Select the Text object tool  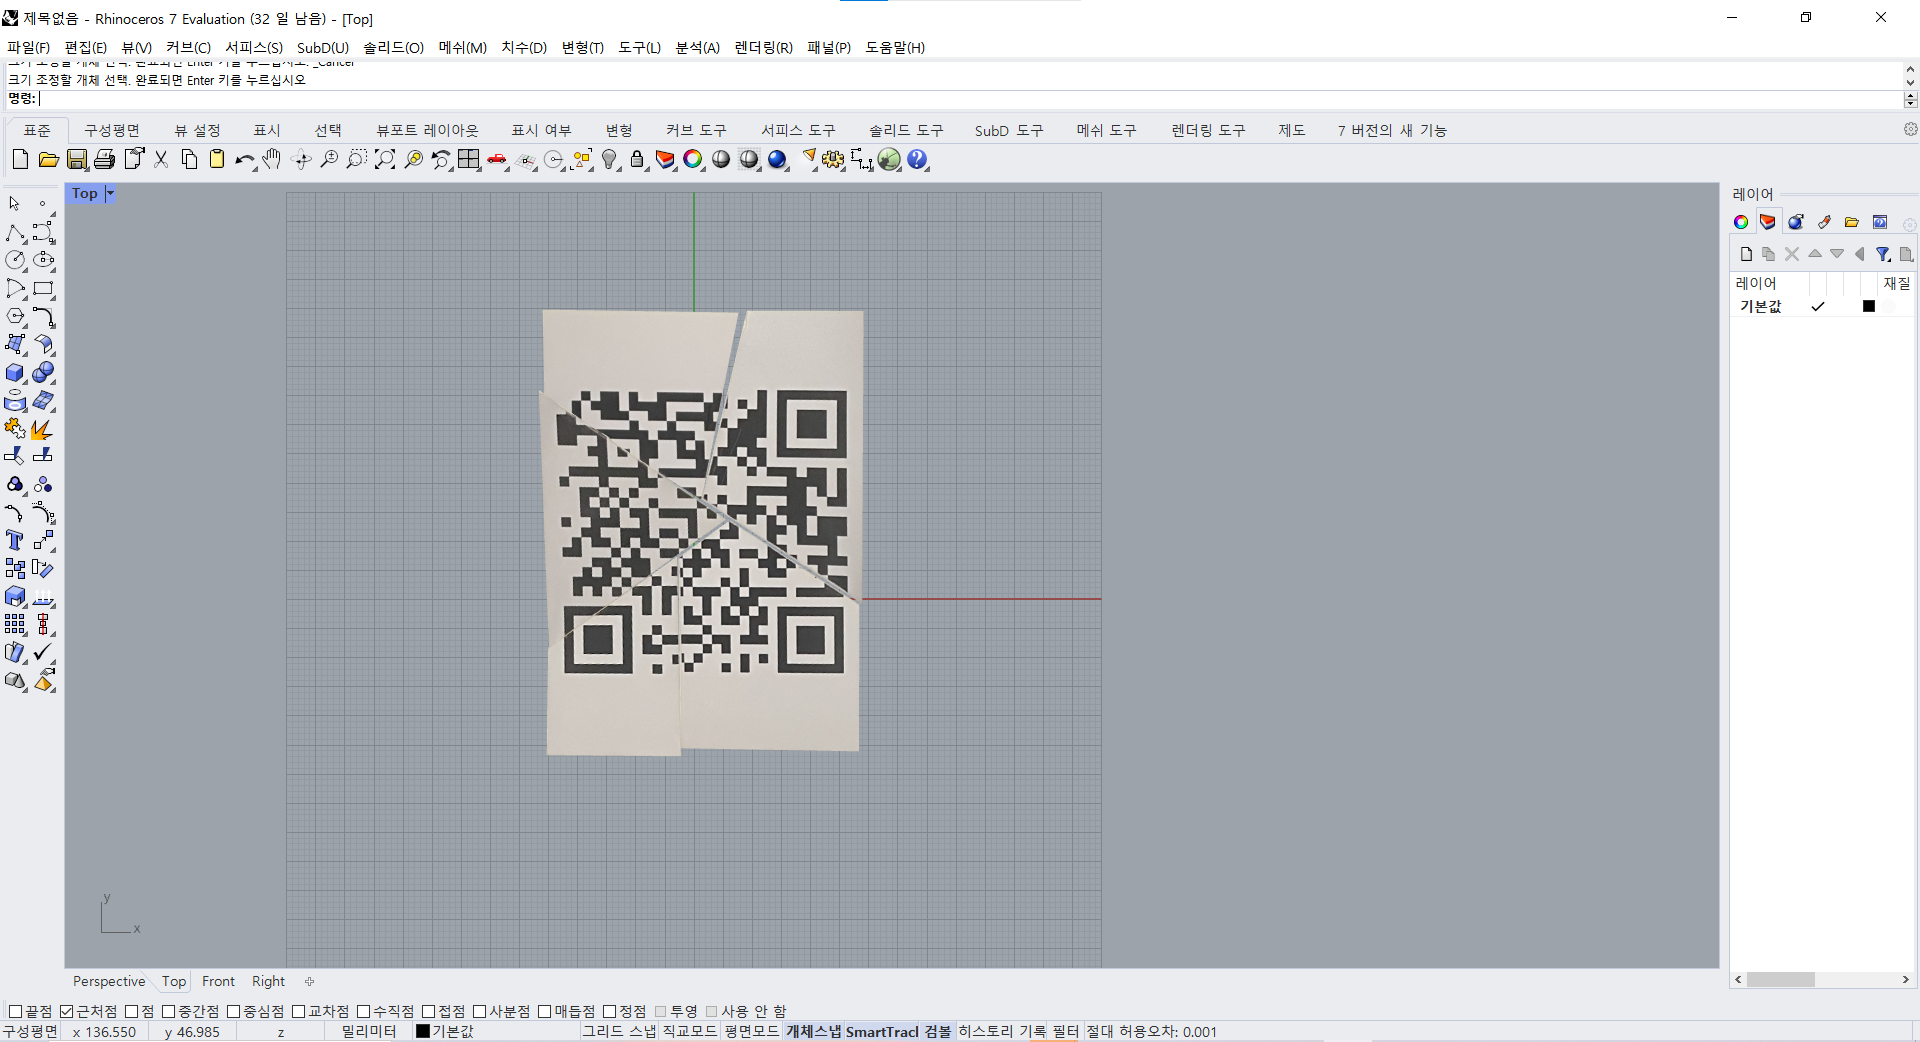tap(15, 540)
